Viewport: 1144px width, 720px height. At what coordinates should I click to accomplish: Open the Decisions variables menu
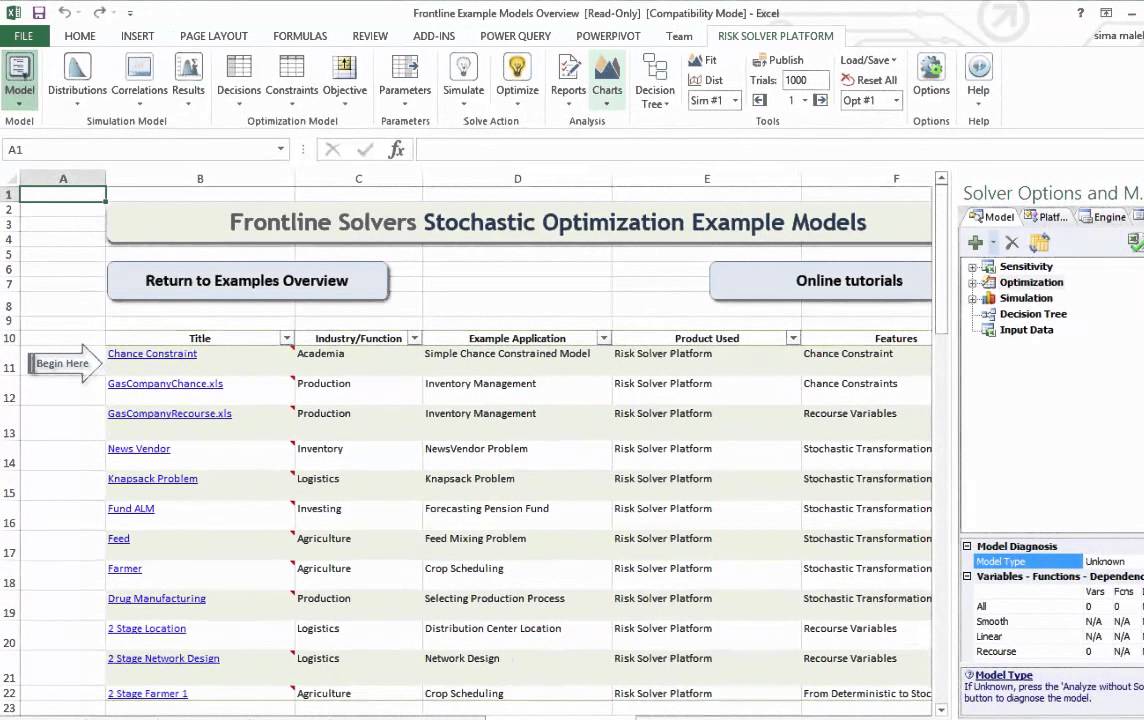pyautogui.click(x=239, y=80)
